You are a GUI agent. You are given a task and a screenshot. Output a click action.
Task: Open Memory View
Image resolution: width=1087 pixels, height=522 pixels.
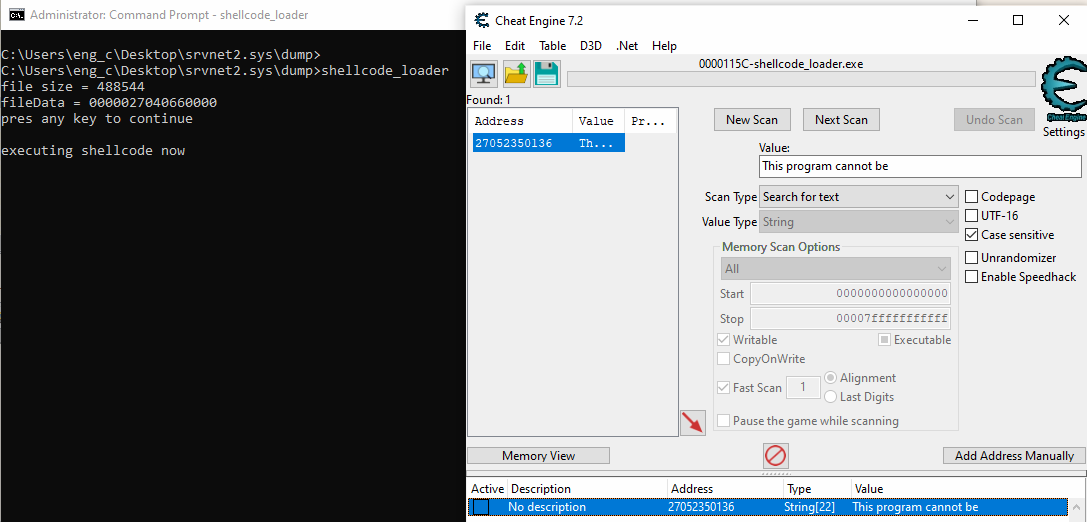539,455
